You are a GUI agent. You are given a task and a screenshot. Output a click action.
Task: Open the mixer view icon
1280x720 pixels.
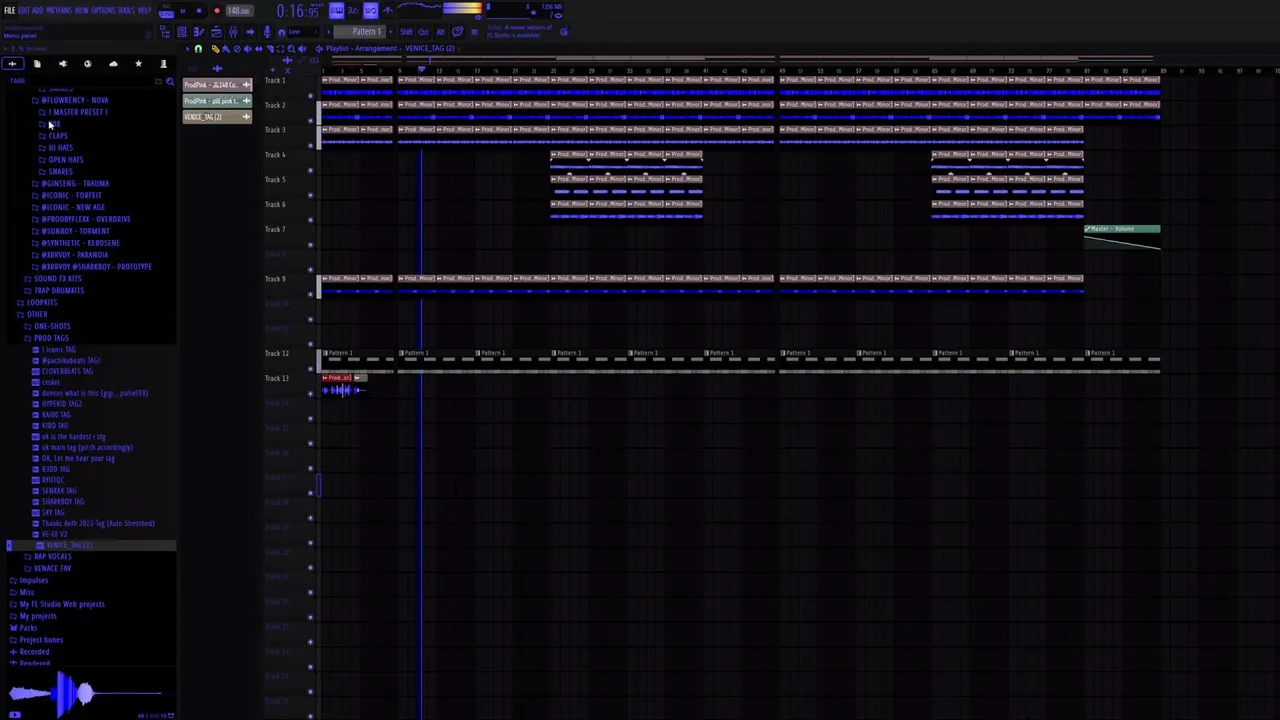pyautogui.click(x=233, y=32)
